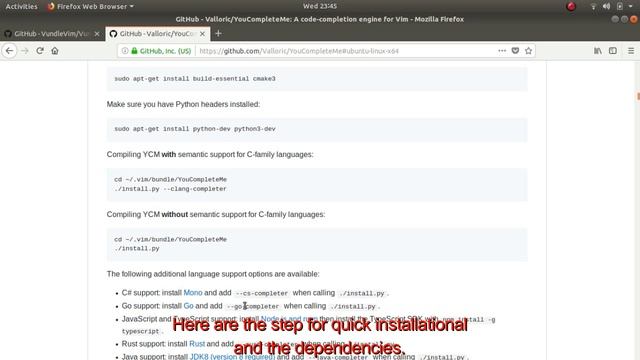Open the Library icon in toolbar
The height and width of the screenshot is (360, 640).
point(598,51)
